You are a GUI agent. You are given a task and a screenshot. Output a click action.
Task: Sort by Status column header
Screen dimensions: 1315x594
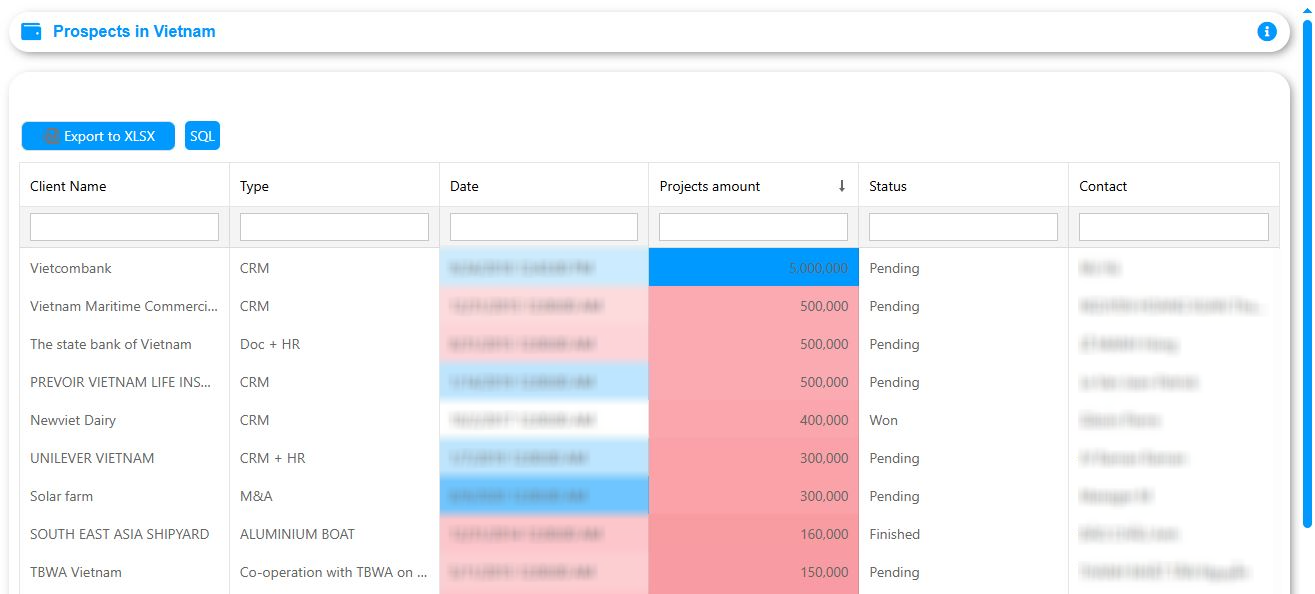pos(964,186)
